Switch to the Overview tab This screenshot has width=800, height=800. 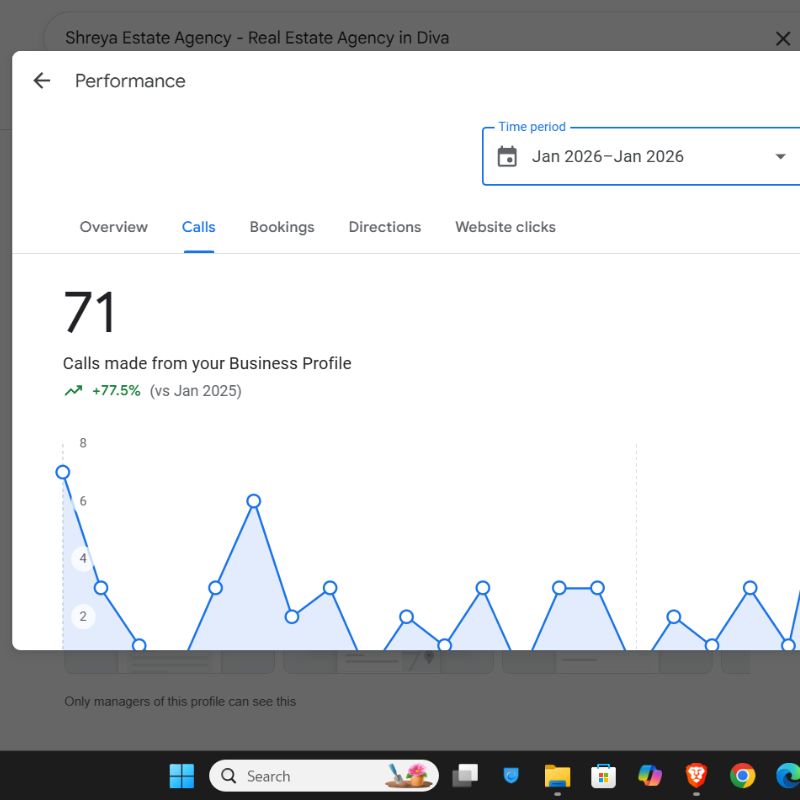pyautogui.click(x=114, y=227)
